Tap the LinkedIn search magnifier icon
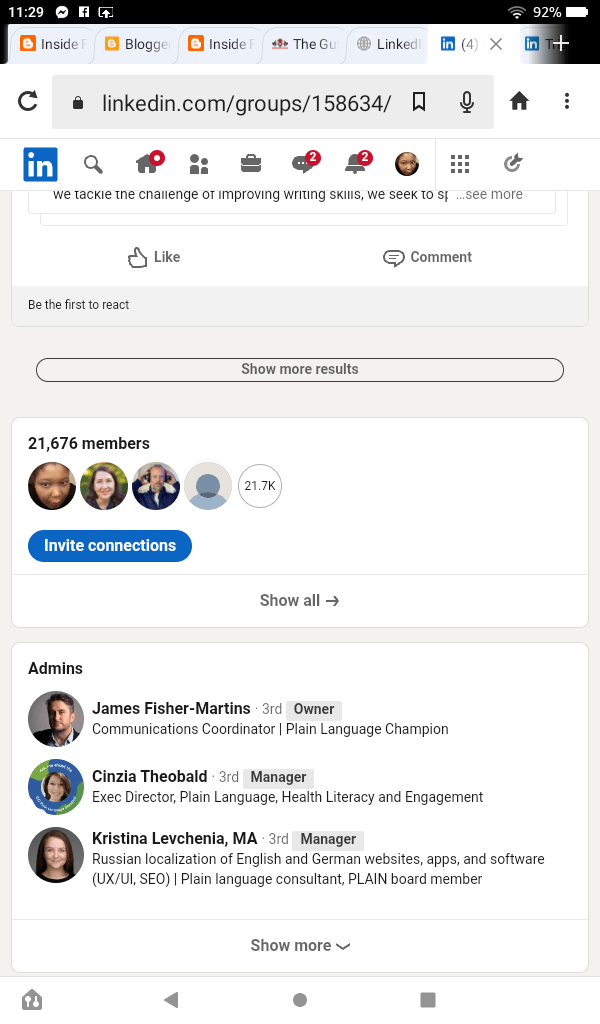 tap(93, 164)
